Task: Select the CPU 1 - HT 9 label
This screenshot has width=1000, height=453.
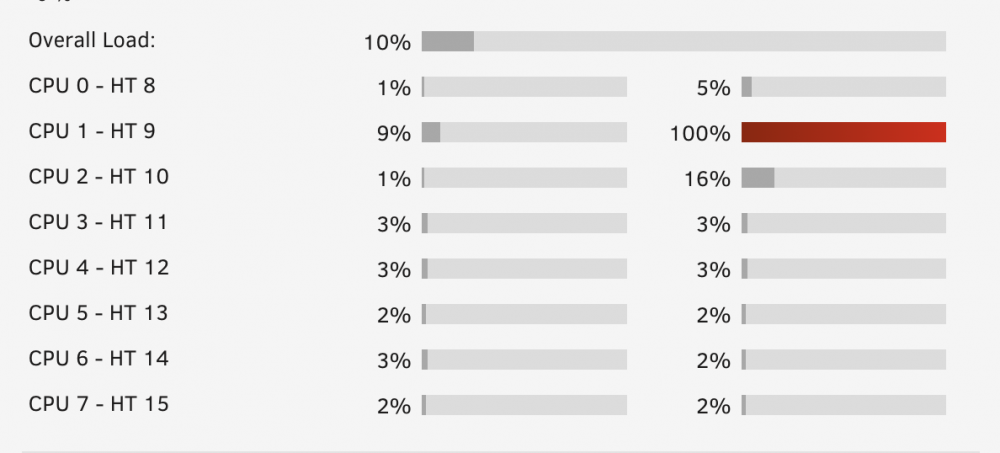Action: (92, 131)
